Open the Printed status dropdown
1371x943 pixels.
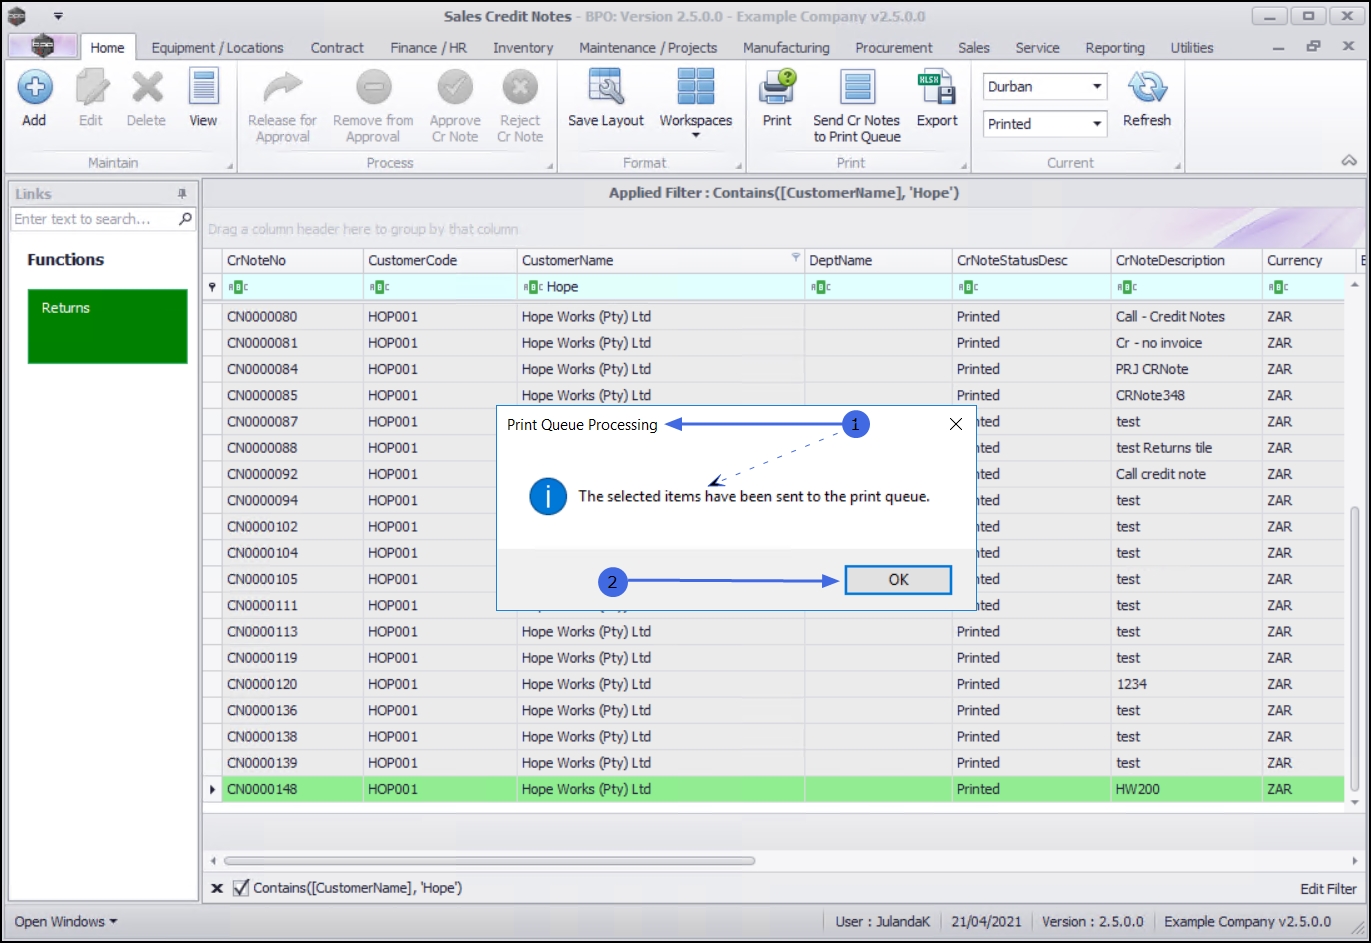coord(1097,124)
